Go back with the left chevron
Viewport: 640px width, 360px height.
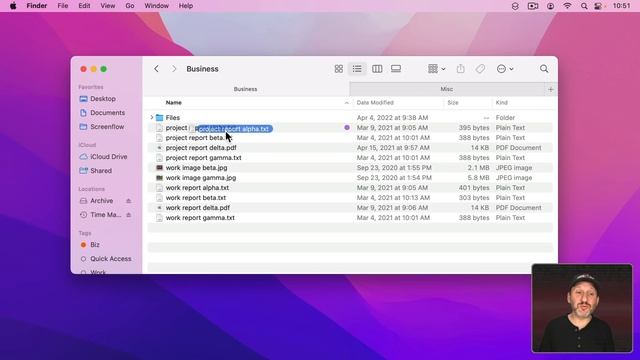(x=156, y=69)
